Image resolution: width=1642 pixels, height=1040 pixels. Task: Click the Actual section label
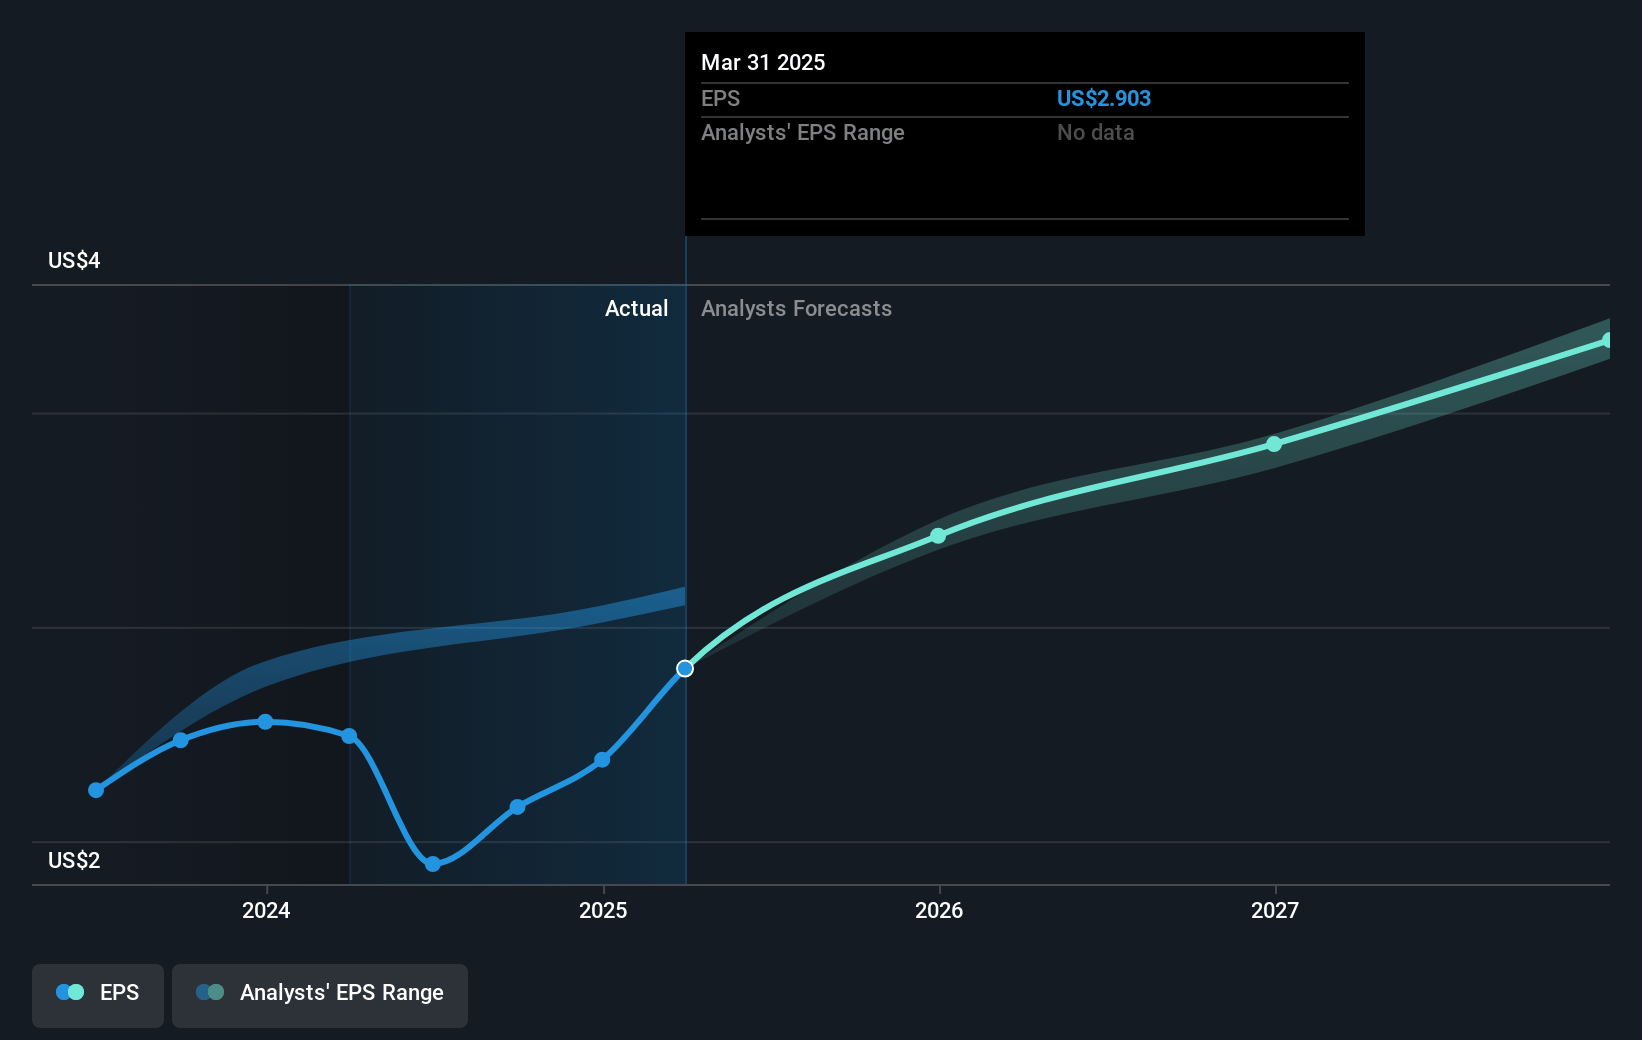(636, 309)
